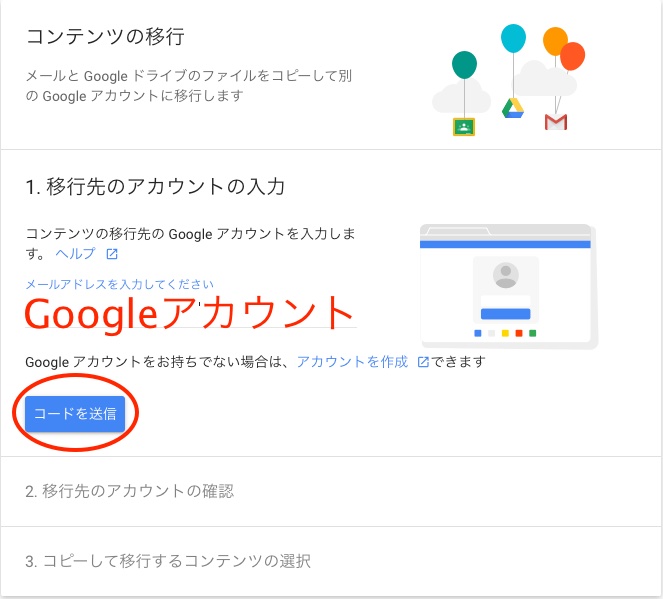Open the ヘルプ help link
The width and height of the screenshot is (663, 599).
[75, 254]
